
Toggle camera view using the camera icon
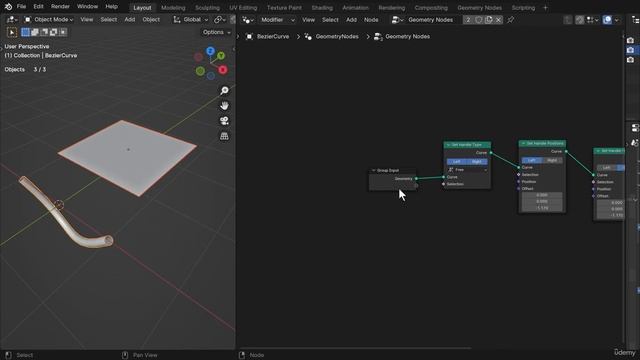(x=224, y=121)
